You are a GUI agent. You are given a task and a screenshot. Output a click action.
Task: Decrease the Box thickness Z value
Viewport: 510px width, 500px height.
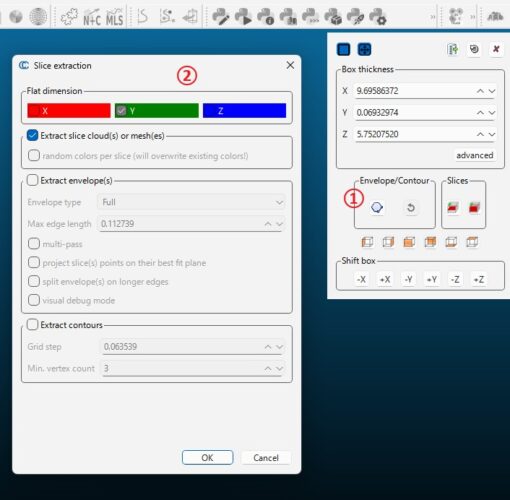pyautogui.click(x=492, y=134)
